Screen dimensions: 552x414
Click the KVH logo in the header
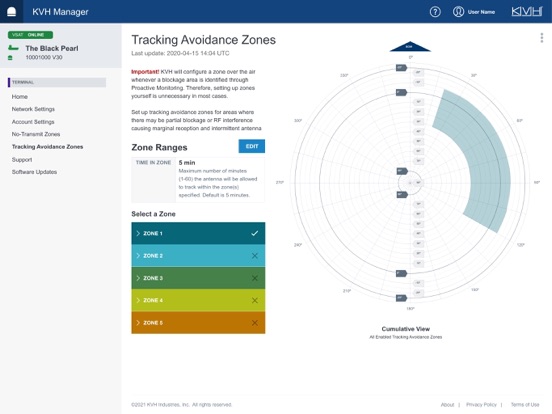(x=527, y=12)
